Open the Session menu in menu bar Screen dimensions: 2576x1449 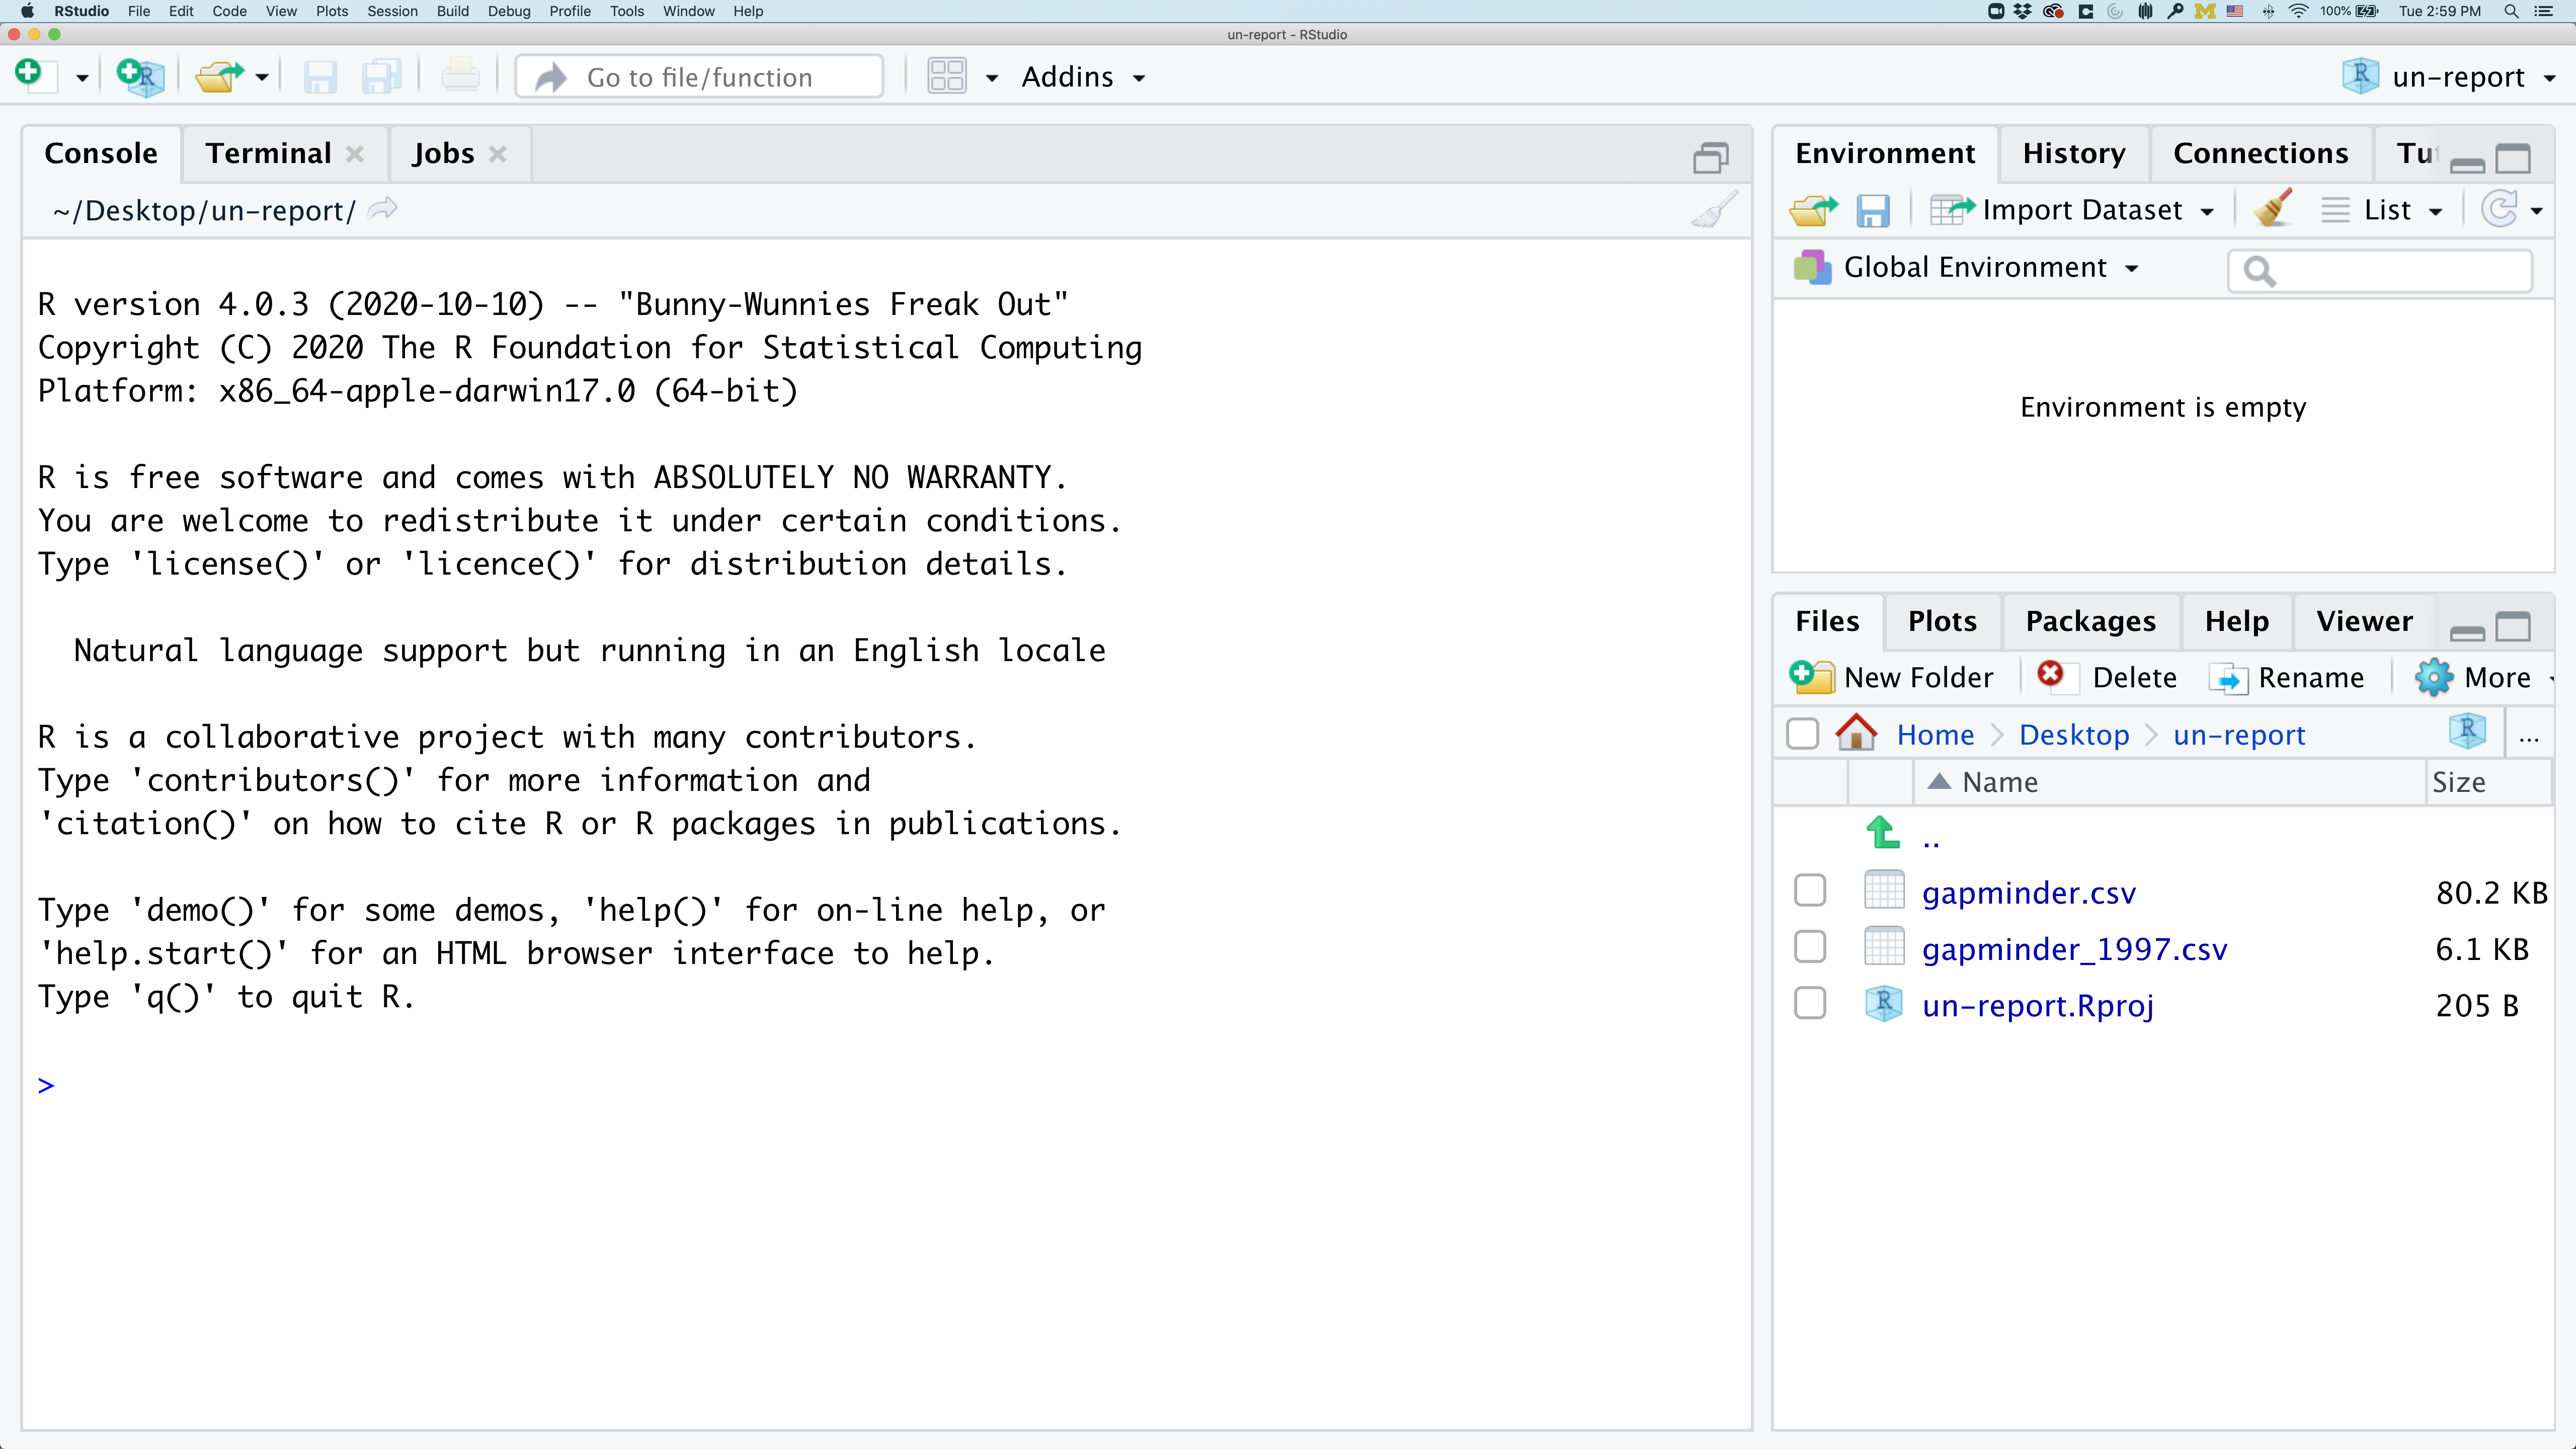pyautogui.click(x=392, y=11)
